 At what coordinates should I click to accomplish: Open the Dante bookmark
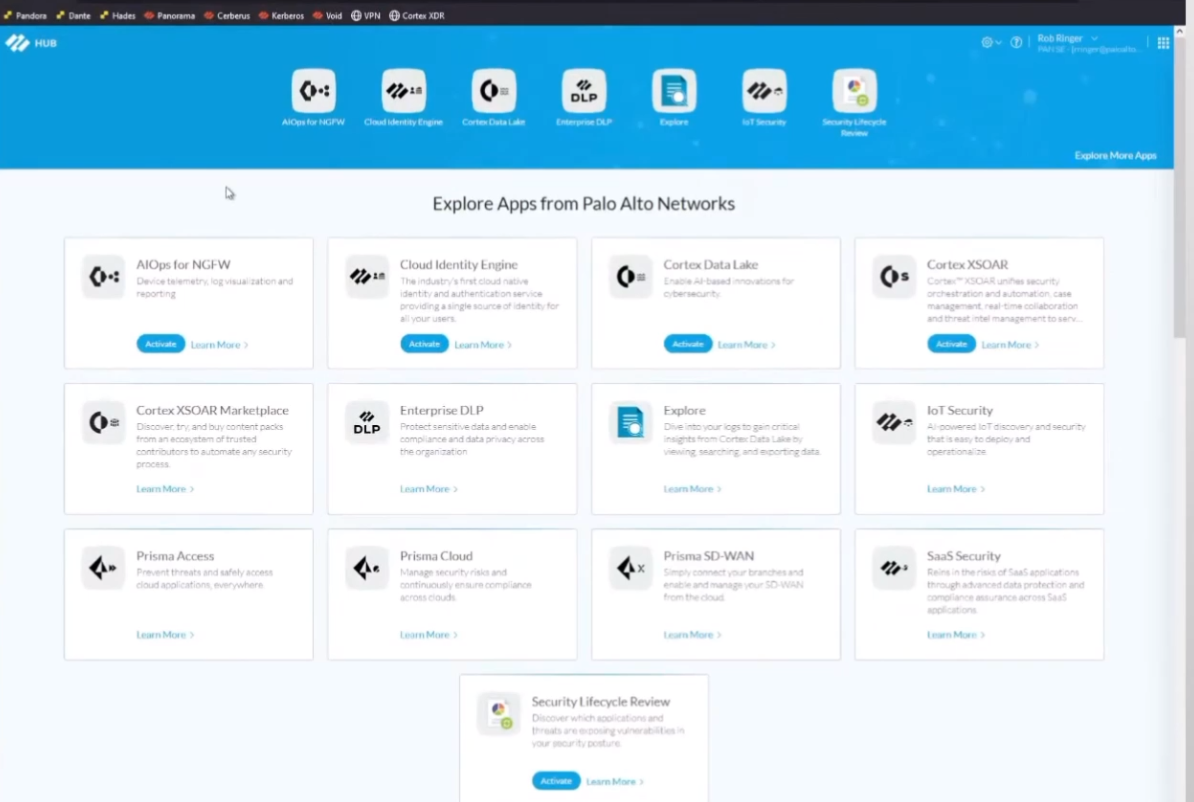[74, 15]
